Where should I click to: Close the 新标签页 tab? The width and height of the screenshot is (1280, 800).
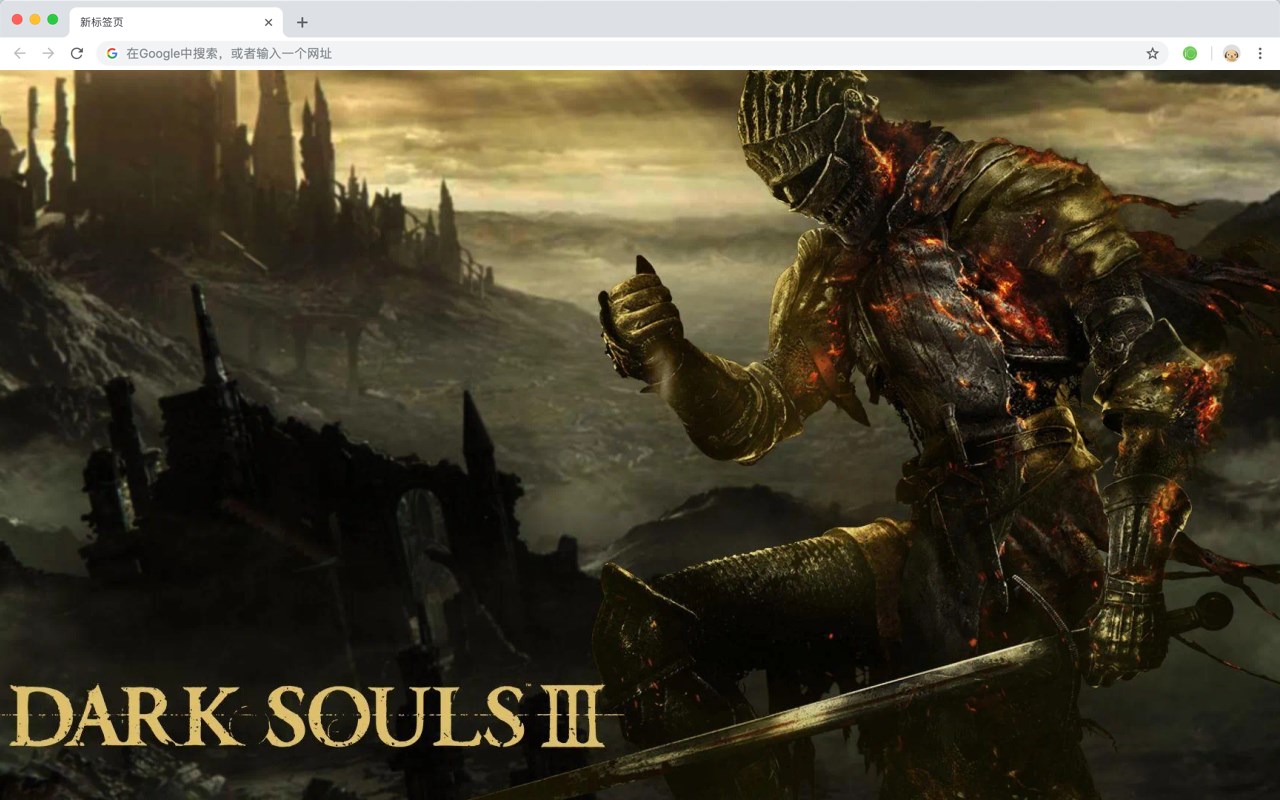(268, 22)
